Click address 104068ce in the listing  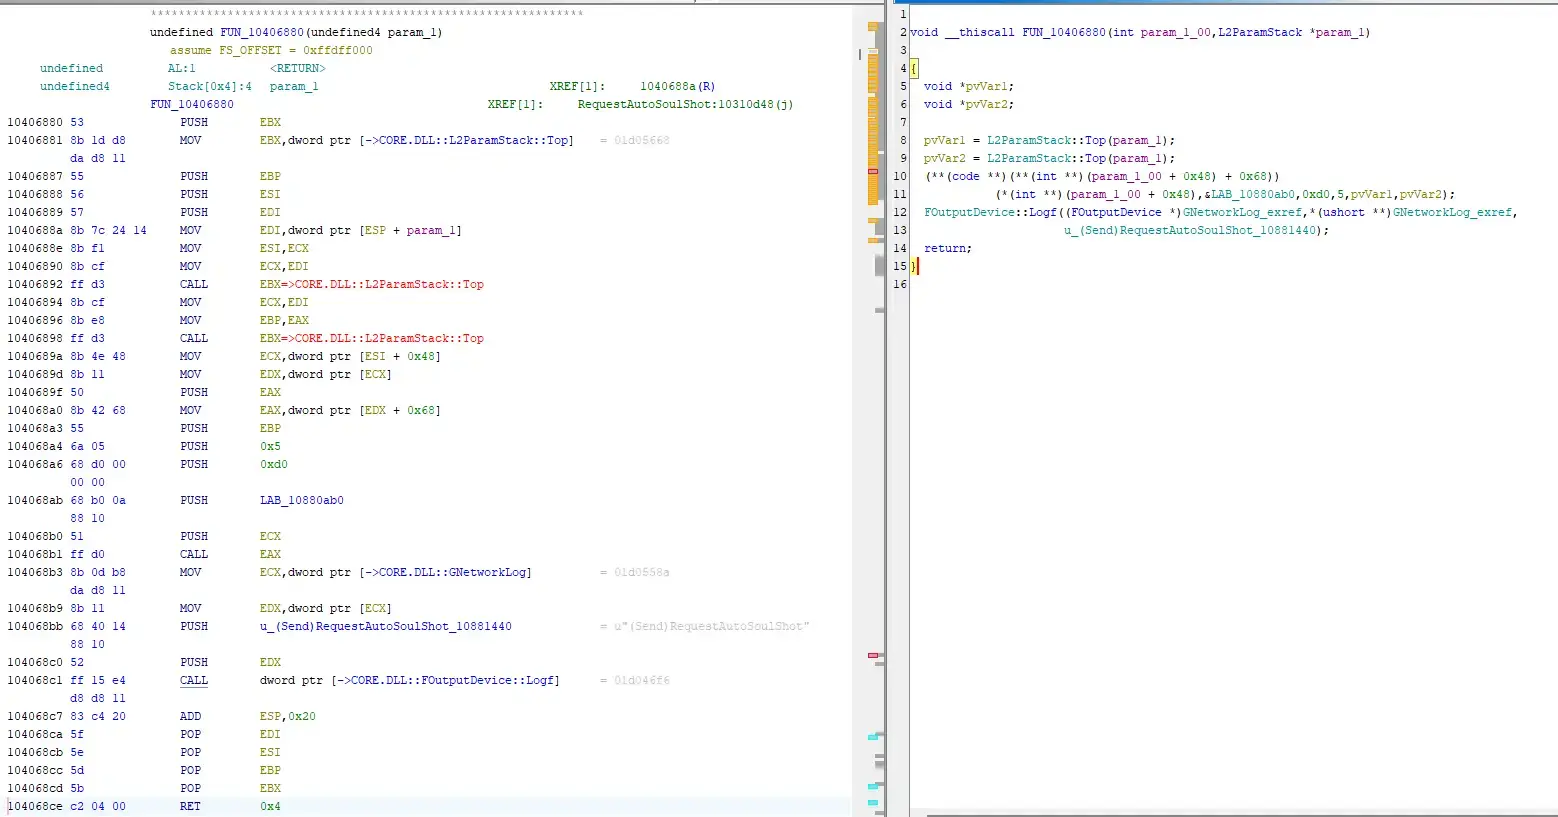click(x=35, y=806)
